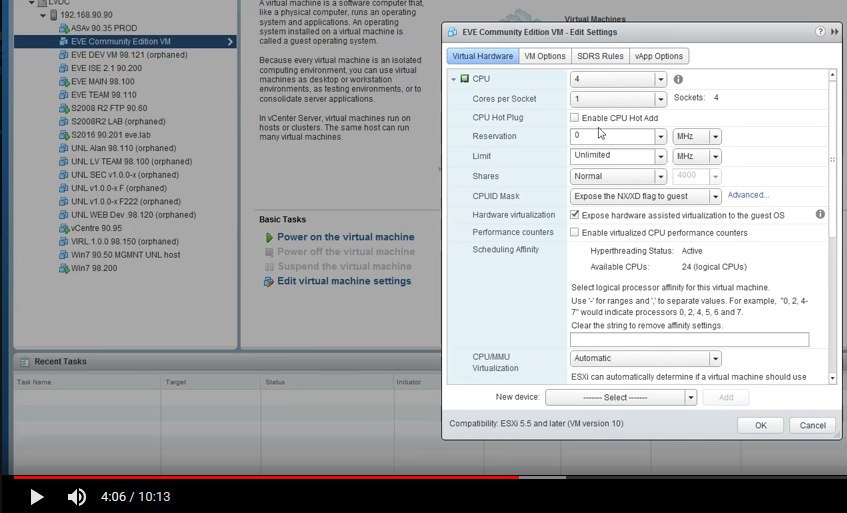The height and width of the screenshot is (513, 847).
Task: Open the CPU/MMU Virtualization Automatic dropdown
Action: [x=715, y=359]
